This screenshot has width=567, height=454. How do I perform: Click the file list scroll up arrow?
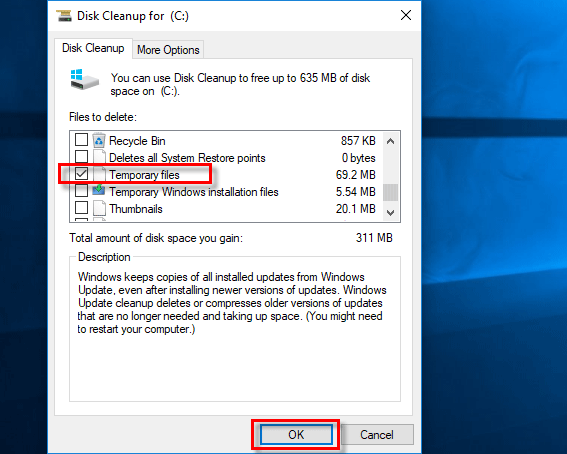click(391, 141)
